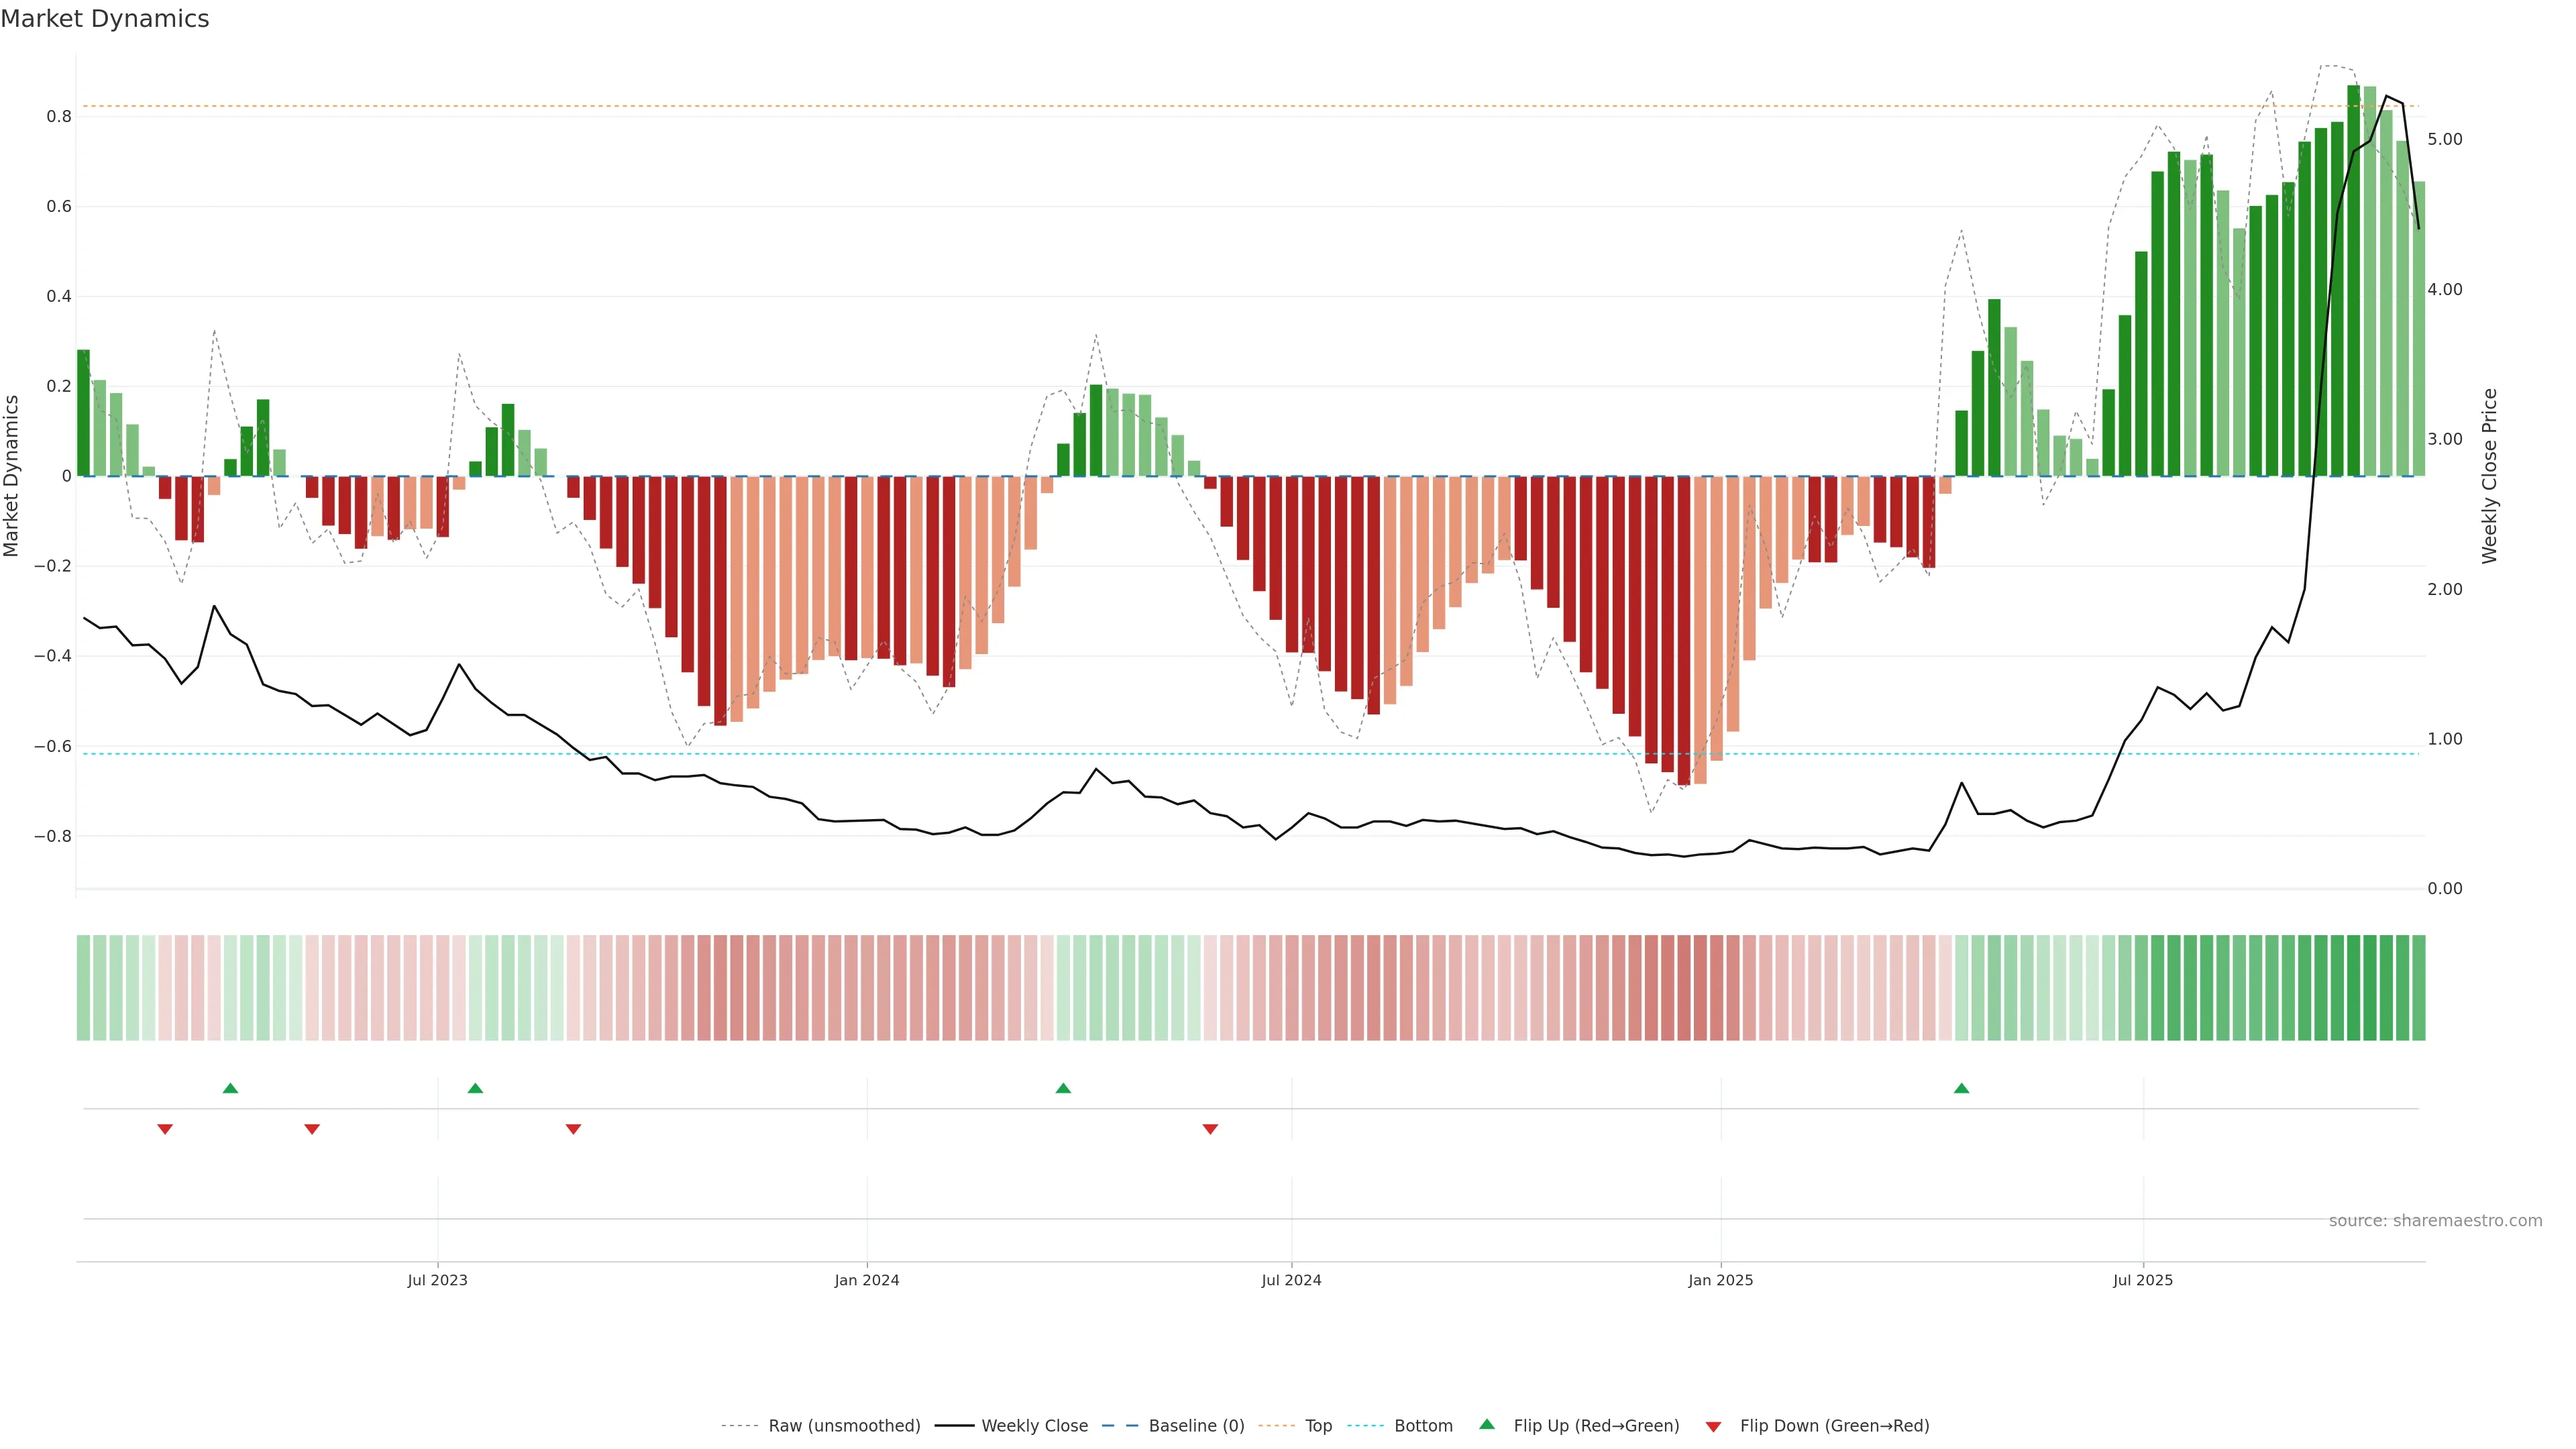Click the Weekly Close Price axis label
The height and width of the screenshot is (1449, 2576).
[x=2489, y=476]
